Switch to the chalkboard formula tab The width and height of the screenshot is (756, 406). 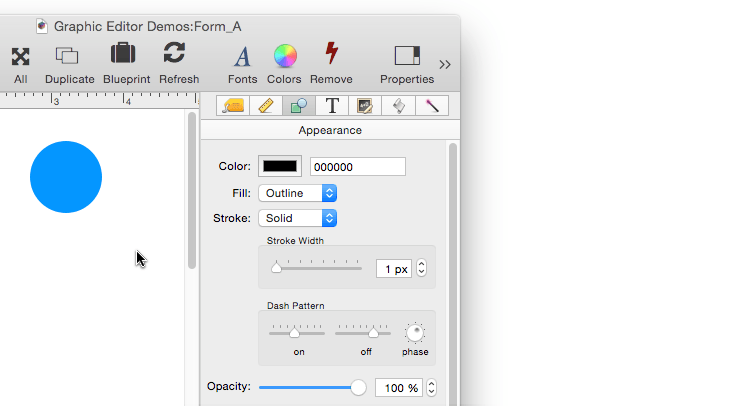364,106
